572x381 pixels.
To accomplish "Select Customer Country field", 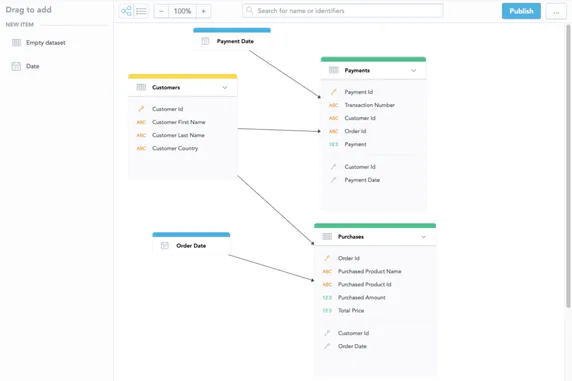I will (x=175, y=148).
